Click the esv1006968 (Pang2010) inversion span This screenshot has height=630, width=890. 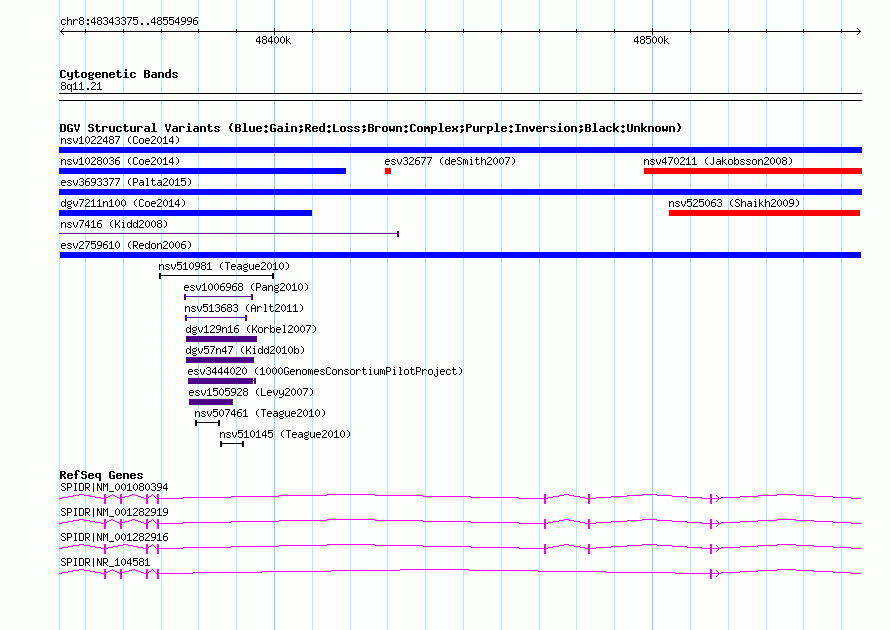tap(219, 297)
